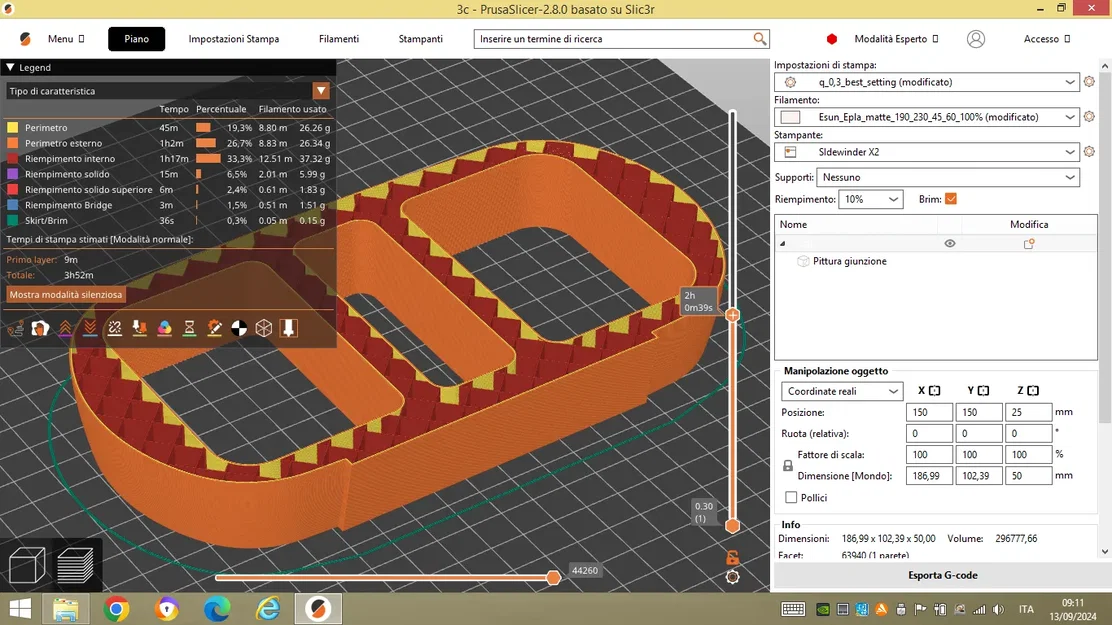The image size is (1112, 625).
Task: Open Supporti dropdown showing Nessuno
Action: [948, 177]
